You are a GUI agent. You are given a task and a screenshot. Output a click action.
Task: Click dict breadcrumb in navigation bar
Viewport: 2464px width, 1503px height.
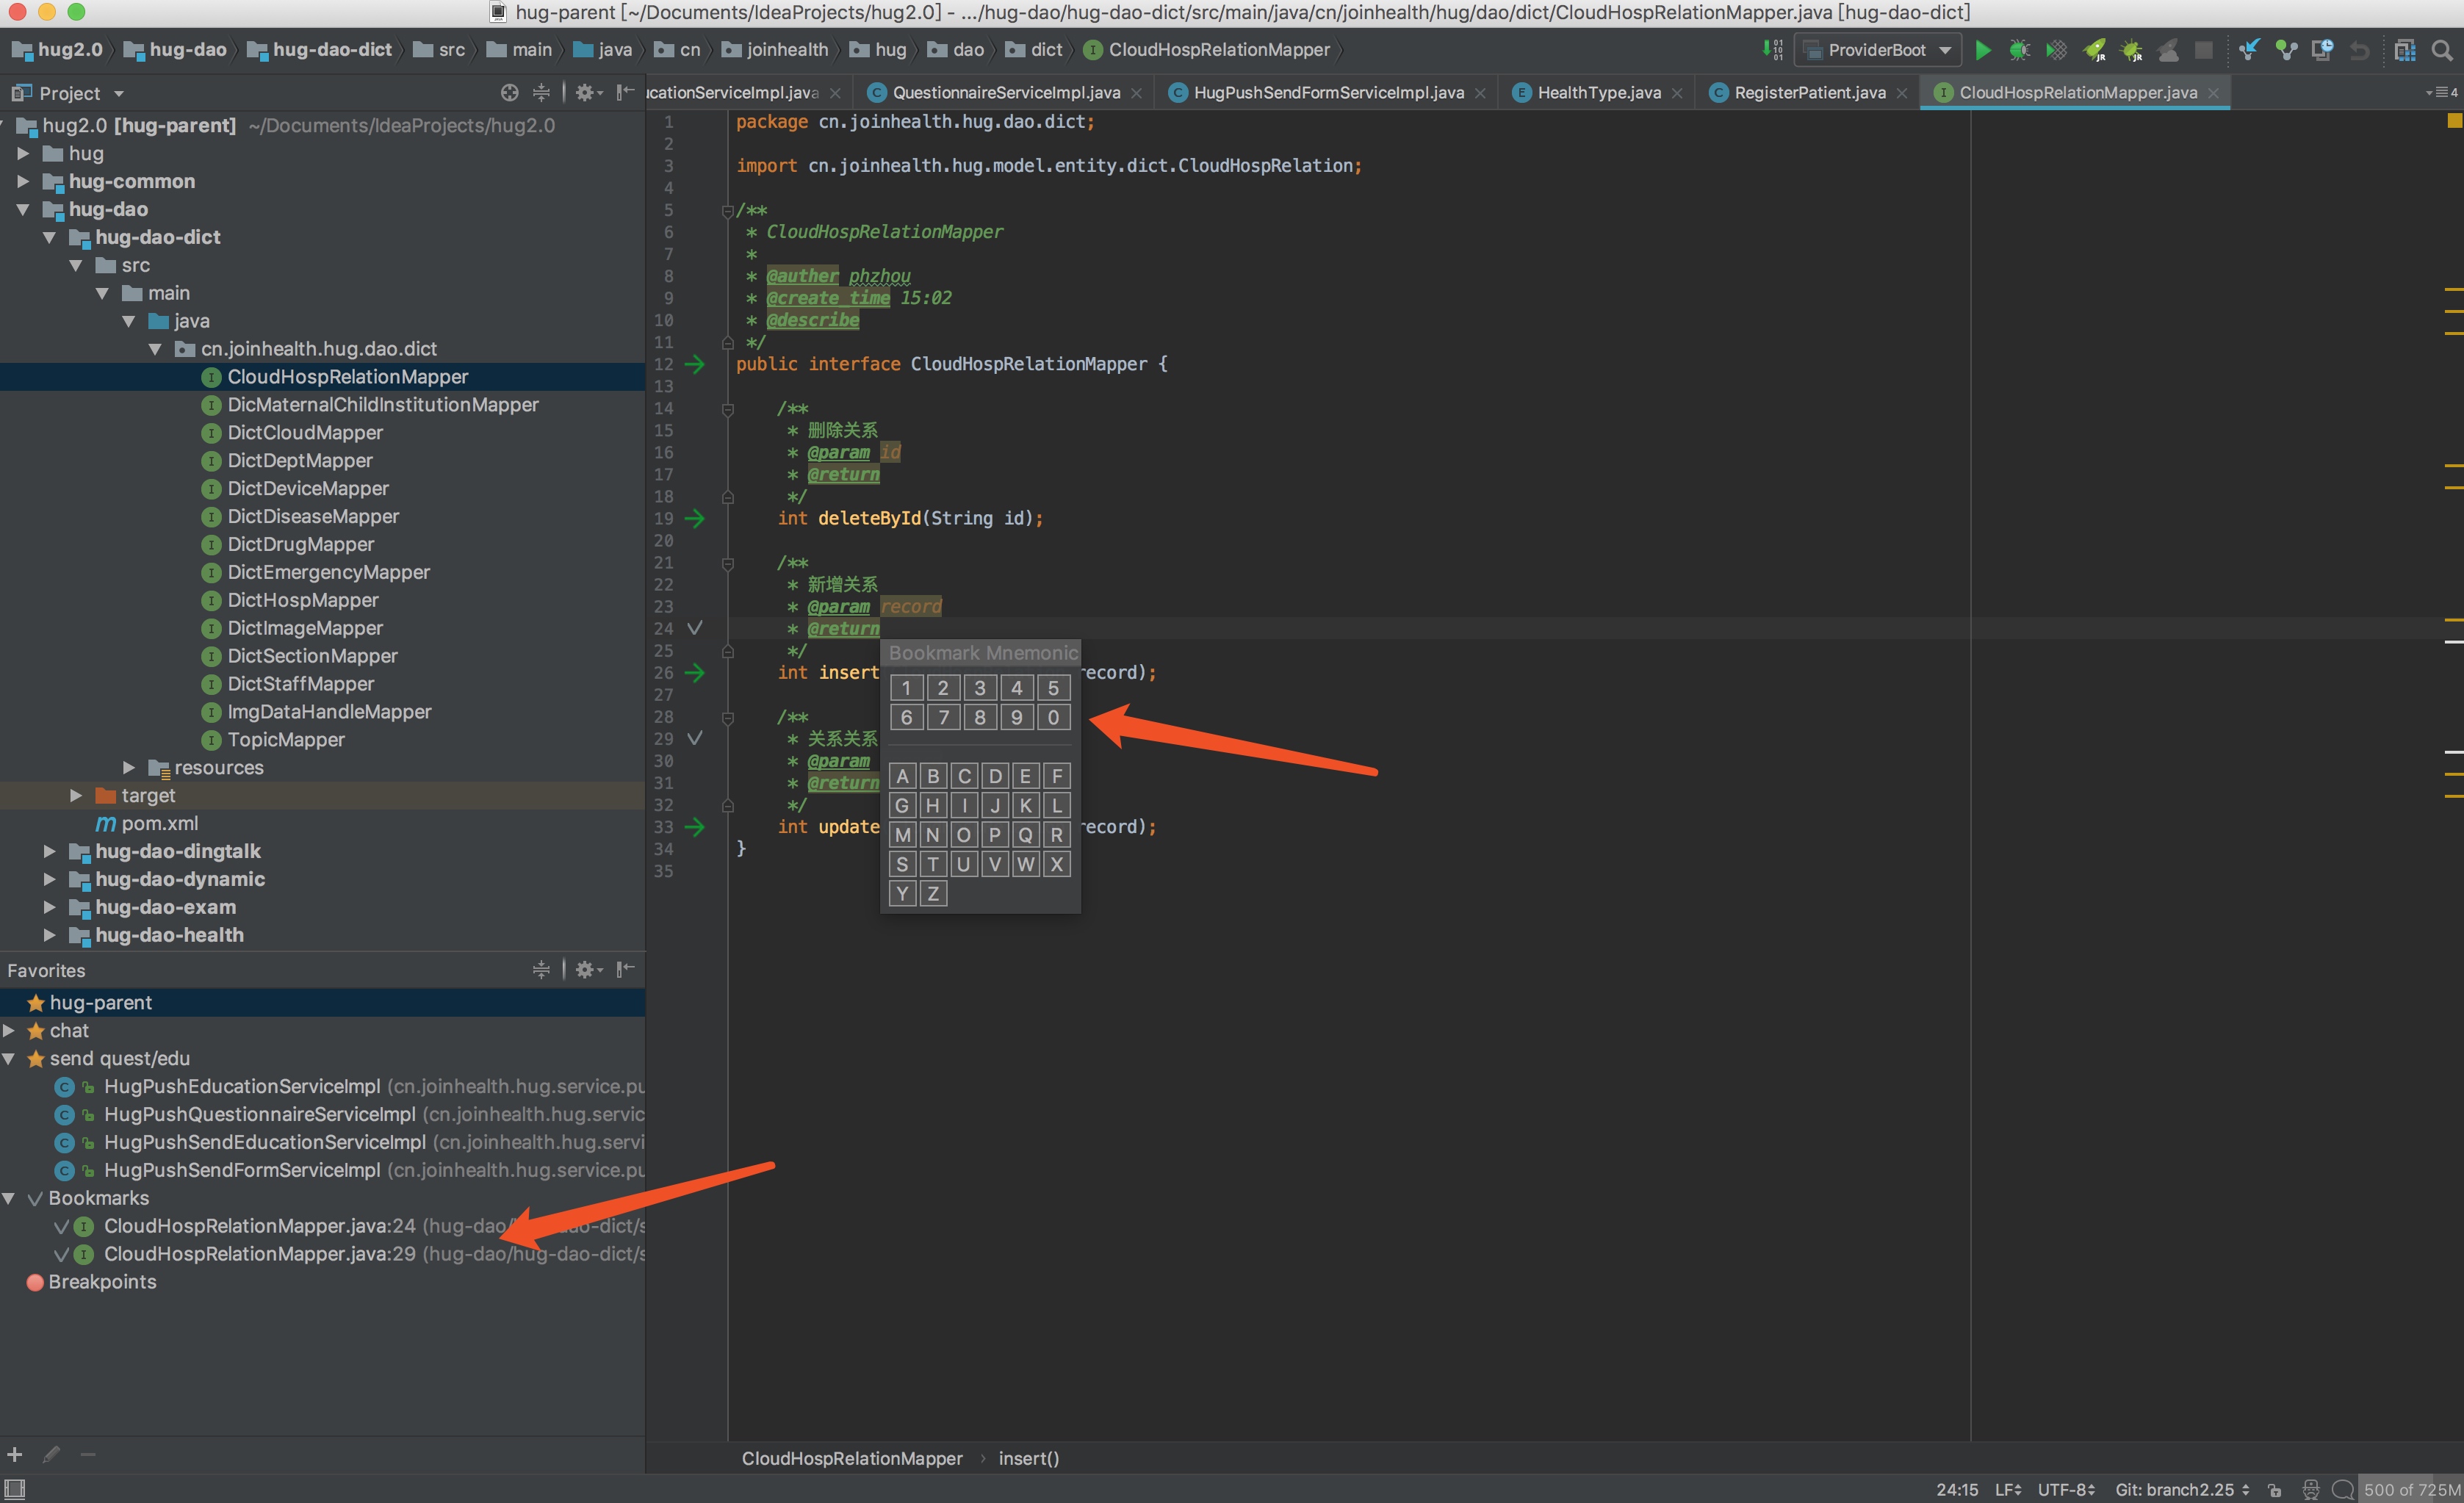pyautogui.click(x=1034, y=50)
